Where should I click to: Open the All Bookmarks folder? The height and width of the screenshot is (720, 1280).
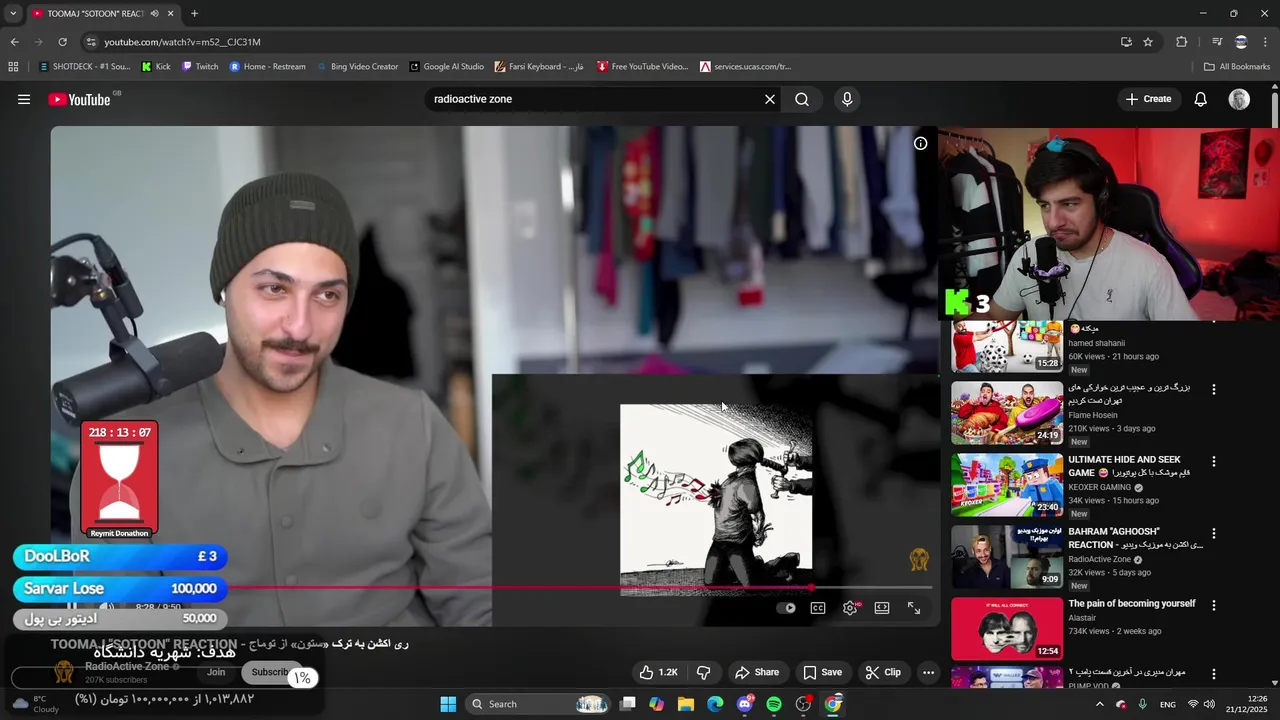[x=1237, y=67]
